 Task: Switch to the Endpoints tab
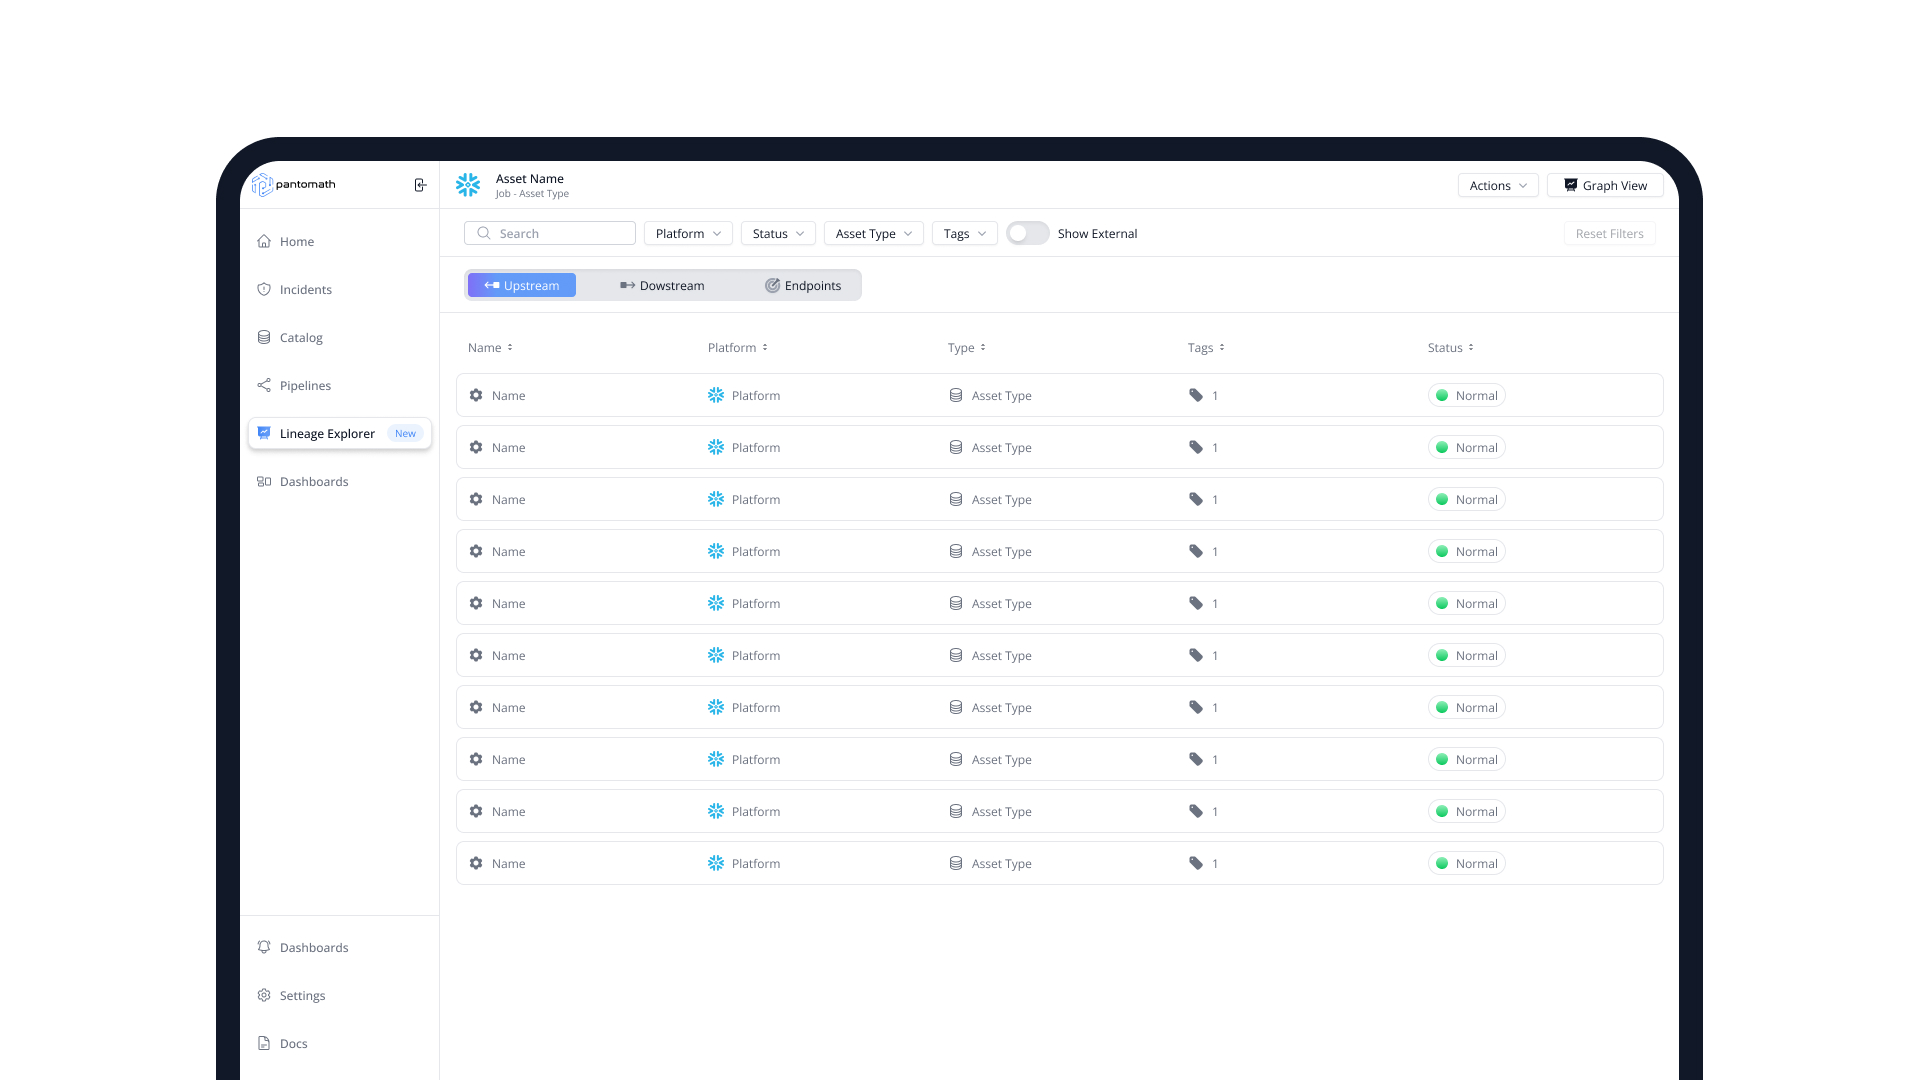click(803, 285)
